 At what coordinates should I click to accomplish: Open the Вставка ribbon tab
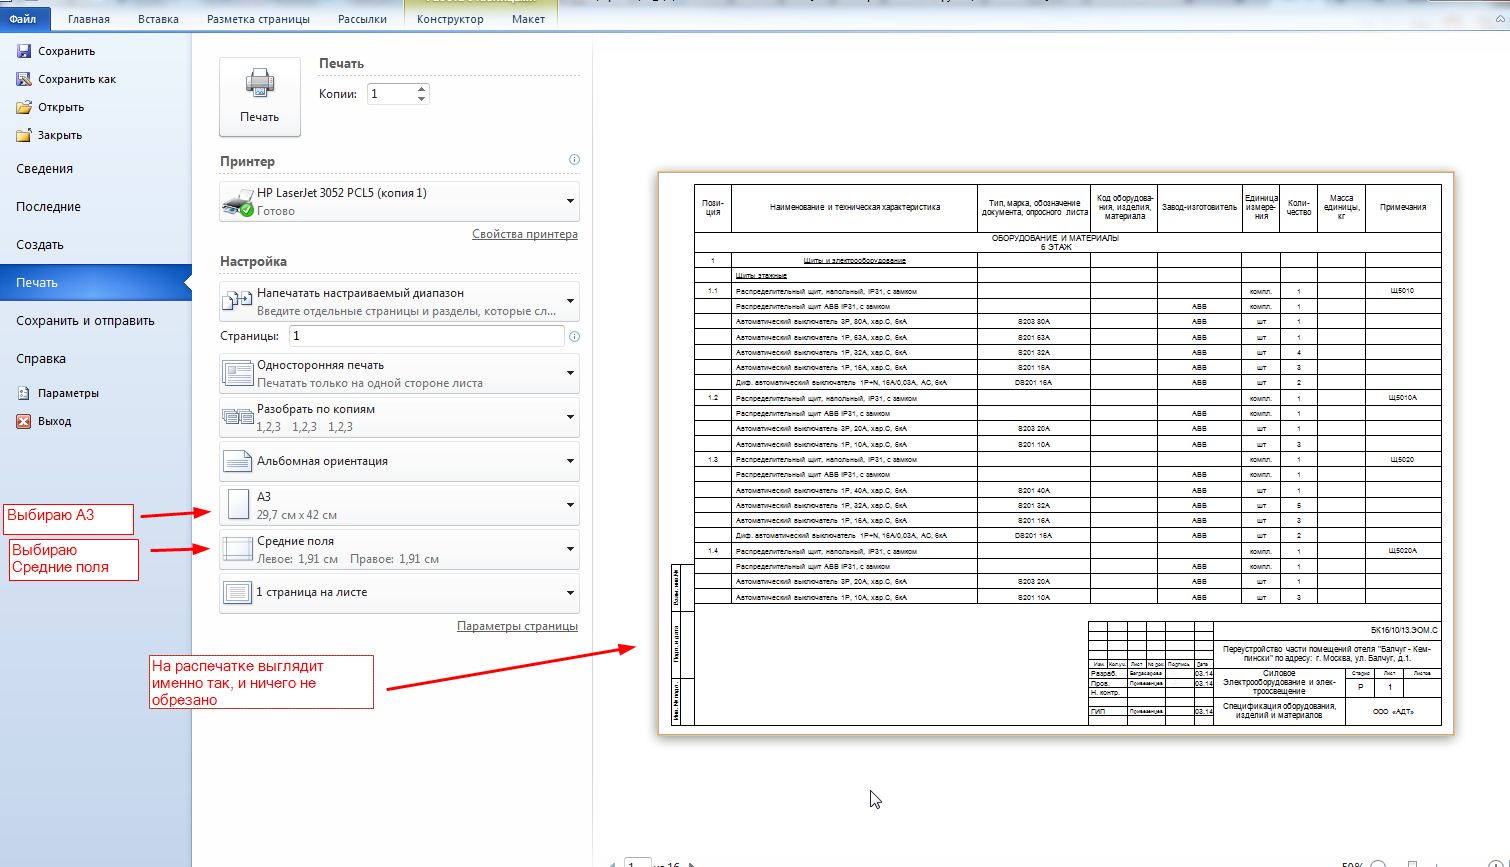point(158,19)
